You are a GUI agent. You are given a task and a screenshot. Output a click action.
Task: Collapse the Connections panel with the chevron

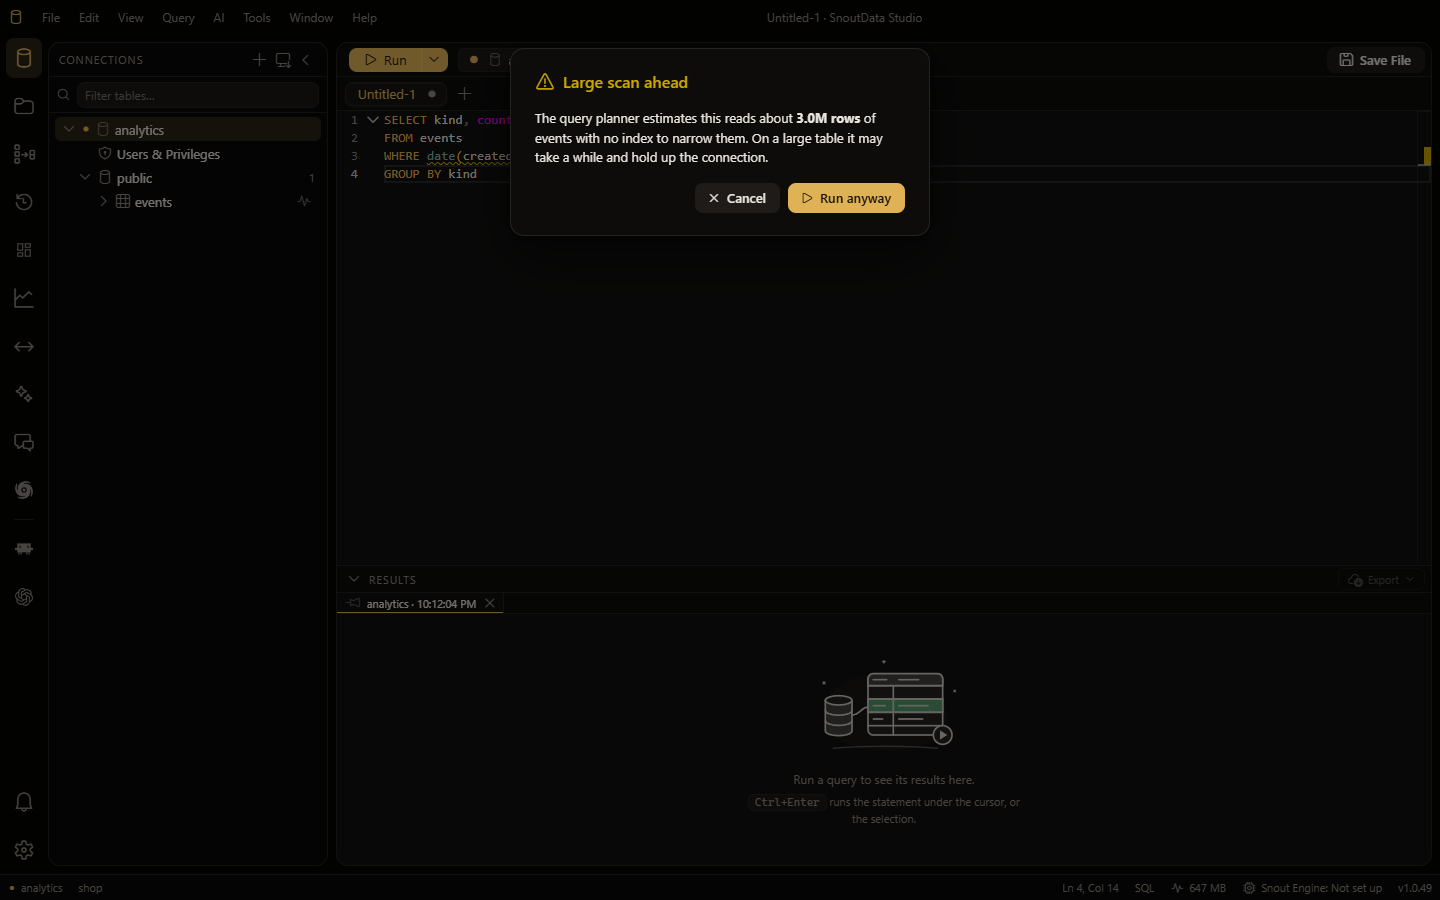[306, 60]
